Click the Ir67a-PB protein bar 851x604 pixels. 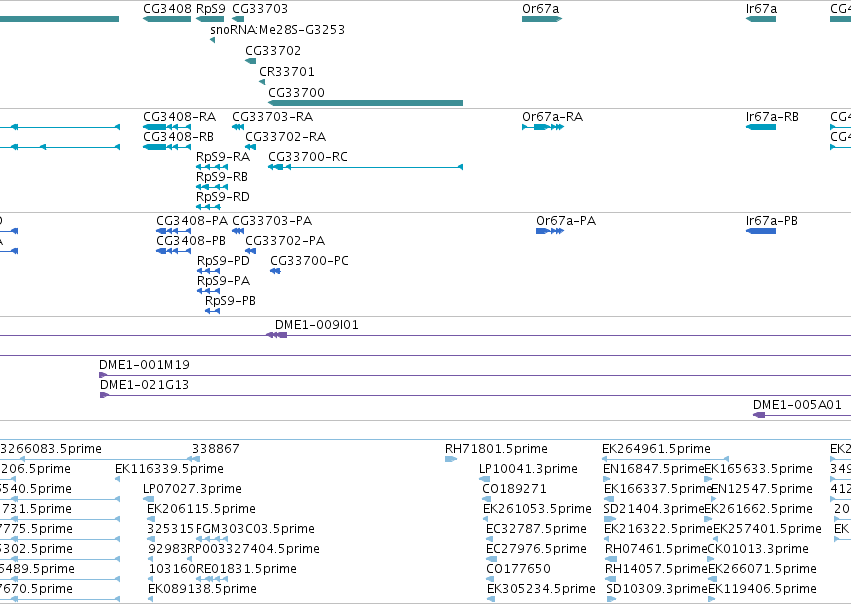tap(760, 231)
